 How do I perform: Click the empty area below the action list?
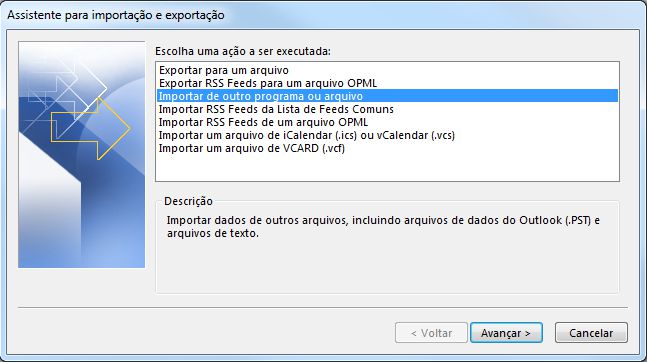[387, 168]
